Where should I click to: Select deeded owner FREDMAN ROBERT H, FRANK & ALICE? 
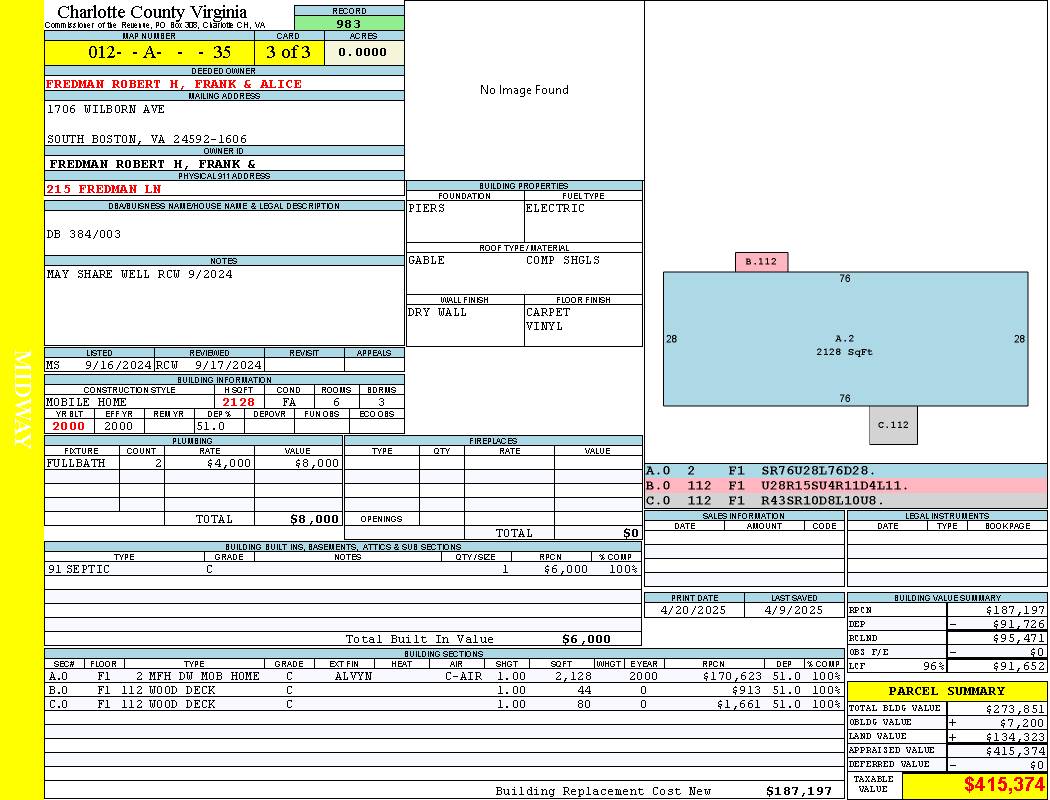pos(174,84)
